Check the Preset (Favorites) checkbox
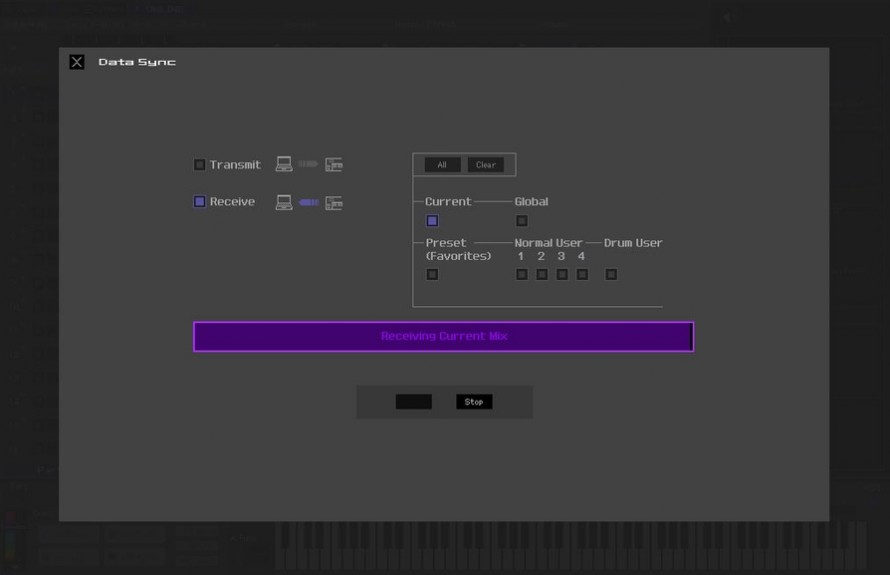The image size is (890, 575). pyautogui.click(x=432, y=275)
